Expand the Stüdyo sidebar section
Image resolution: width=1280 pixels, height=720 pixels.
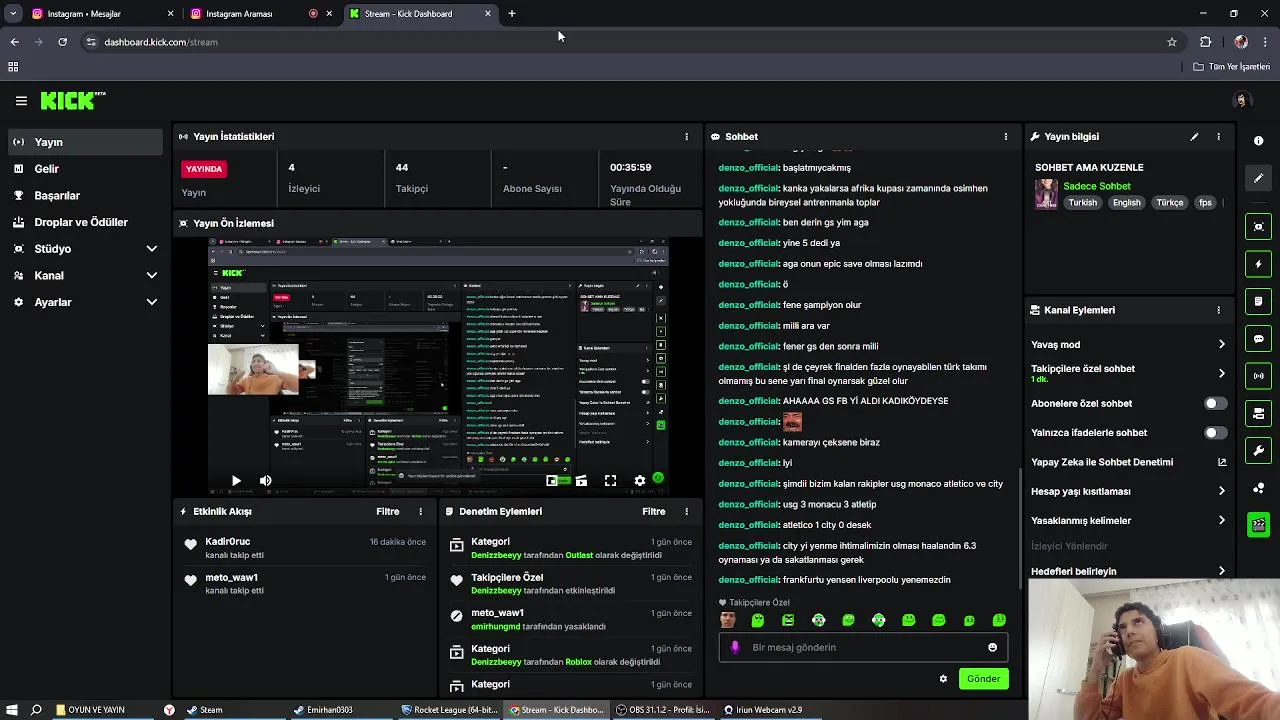pyautogui.click(x=152, y=249)
